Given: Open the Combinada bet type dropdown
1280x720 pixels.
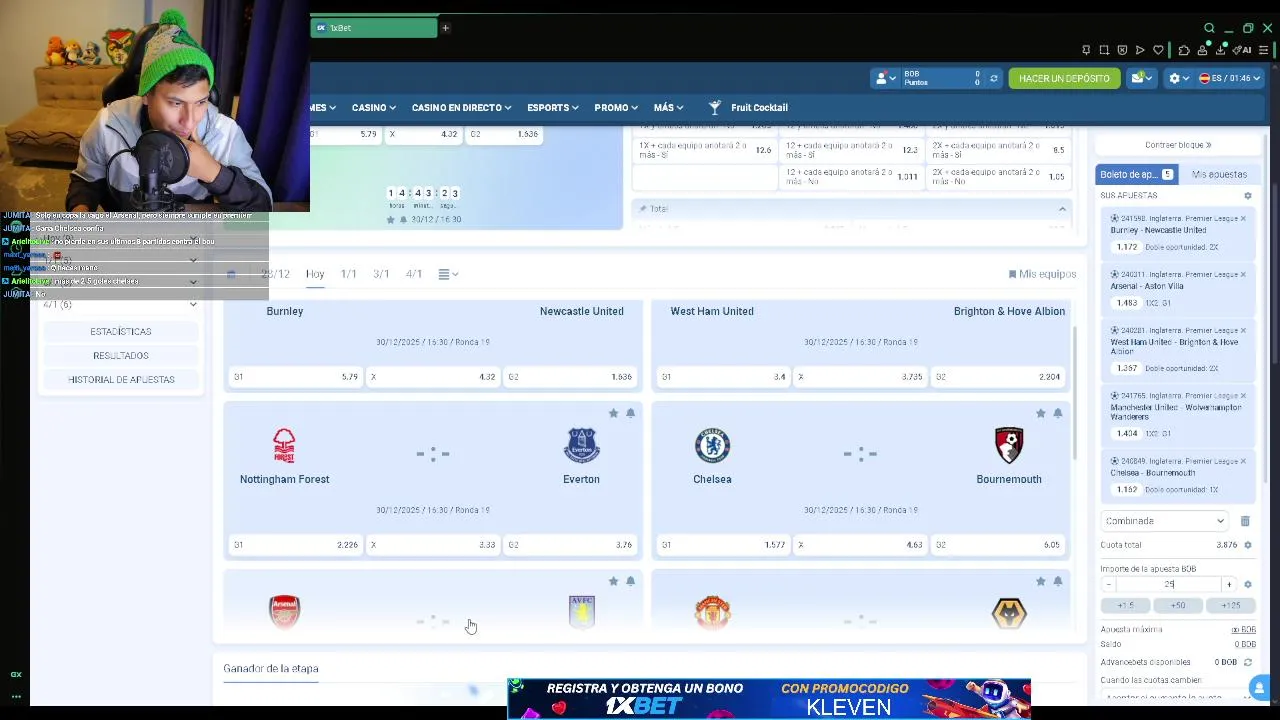Looking at the screenshot, I should [x=1165, y=521].
